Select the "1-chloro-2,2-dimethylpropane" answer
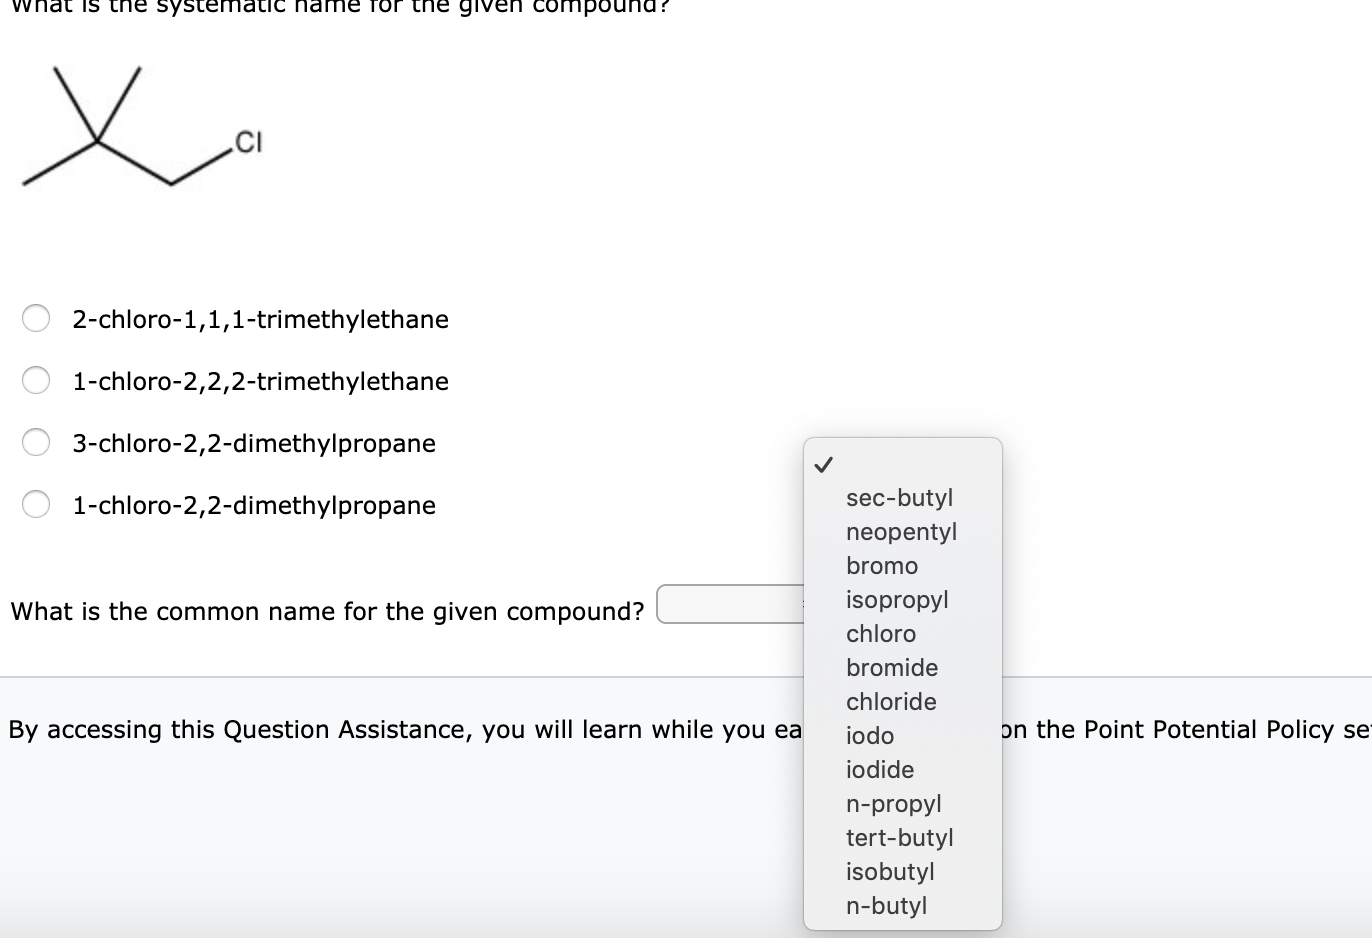This screenshot has height=938, width=1372. click(x=36, y=504)
